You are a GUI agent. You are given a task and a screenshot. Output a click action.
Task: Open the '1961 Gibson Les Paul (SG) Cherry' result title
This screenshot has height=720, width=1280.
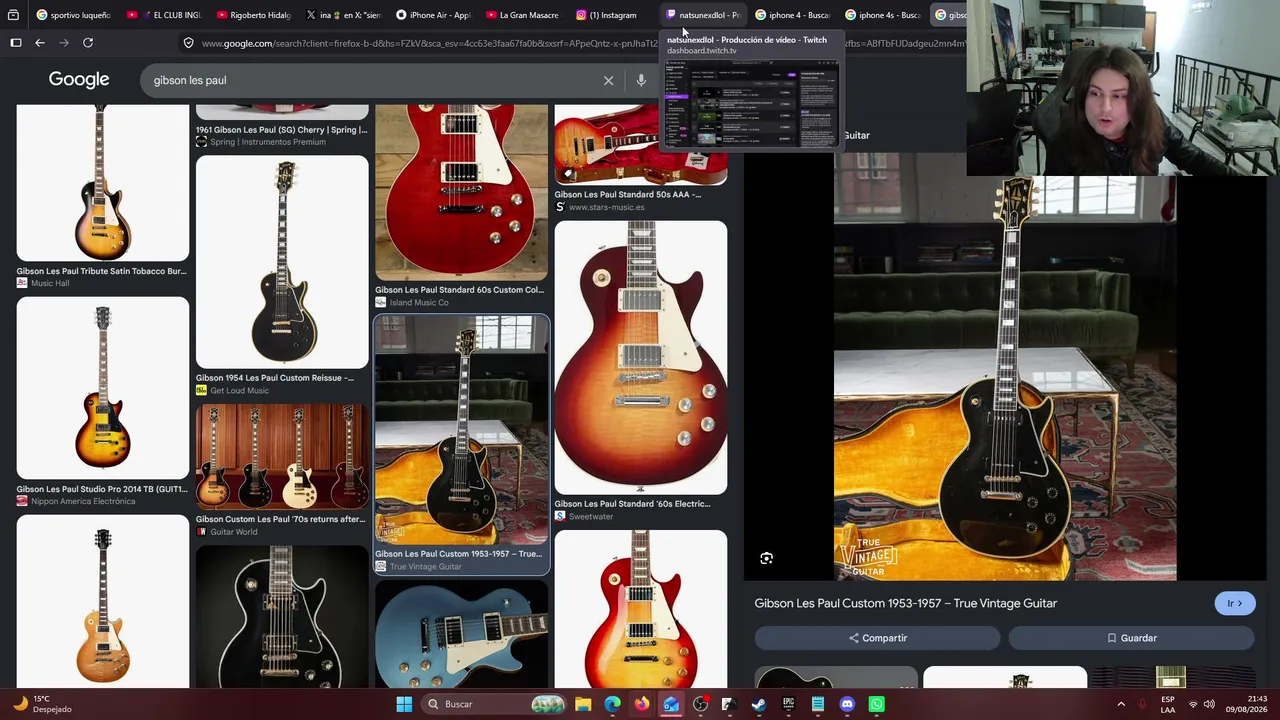tap(282, 130)
